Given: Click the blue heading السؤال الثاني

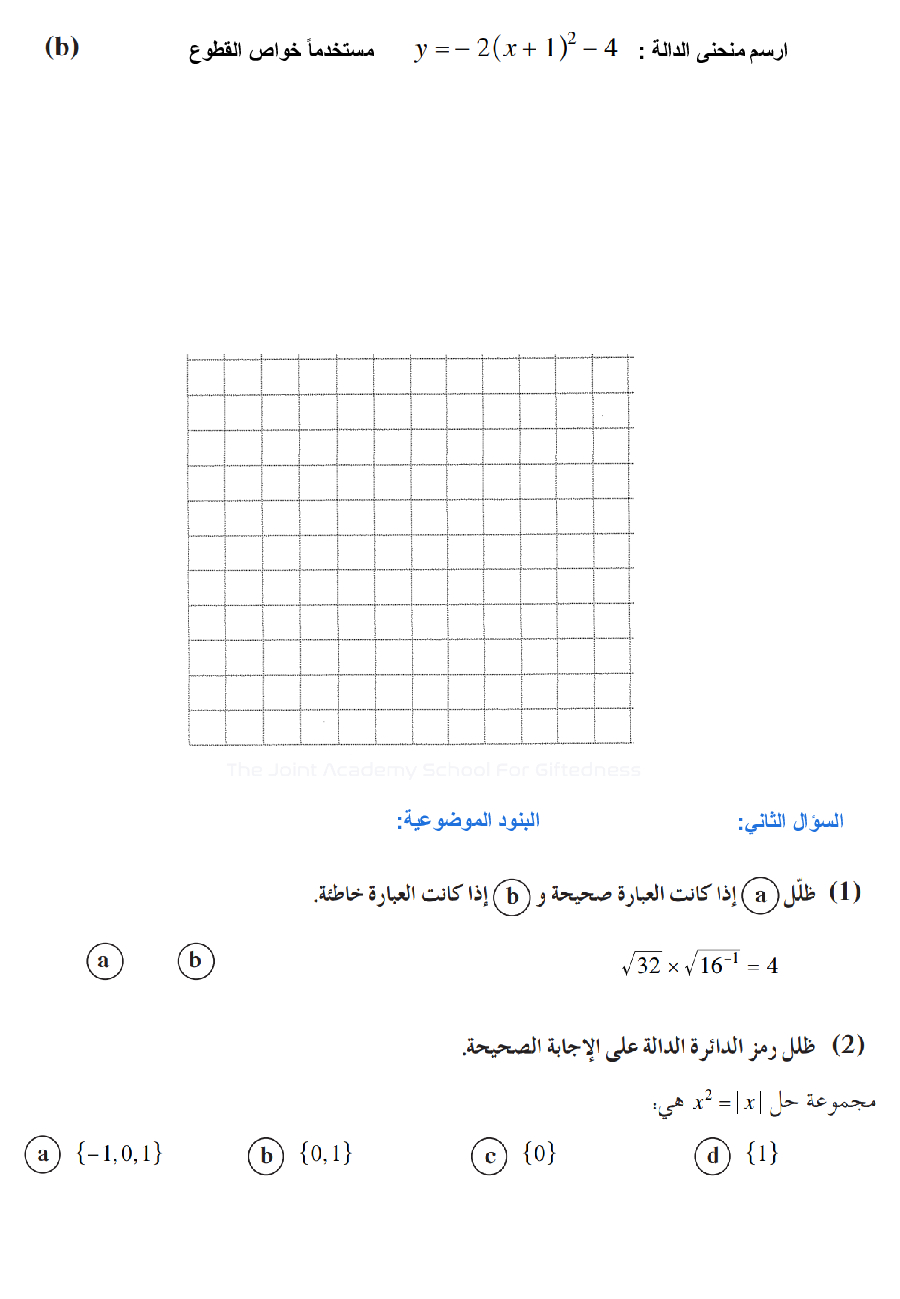Looking at the screenshot, I should pyautogui.click(x=790, y=822).
